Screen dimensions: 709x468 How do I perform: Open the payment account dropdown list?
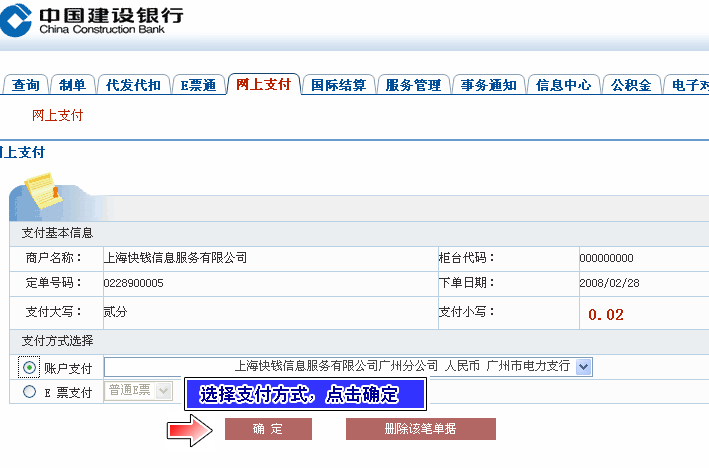(x=584, y=367)
